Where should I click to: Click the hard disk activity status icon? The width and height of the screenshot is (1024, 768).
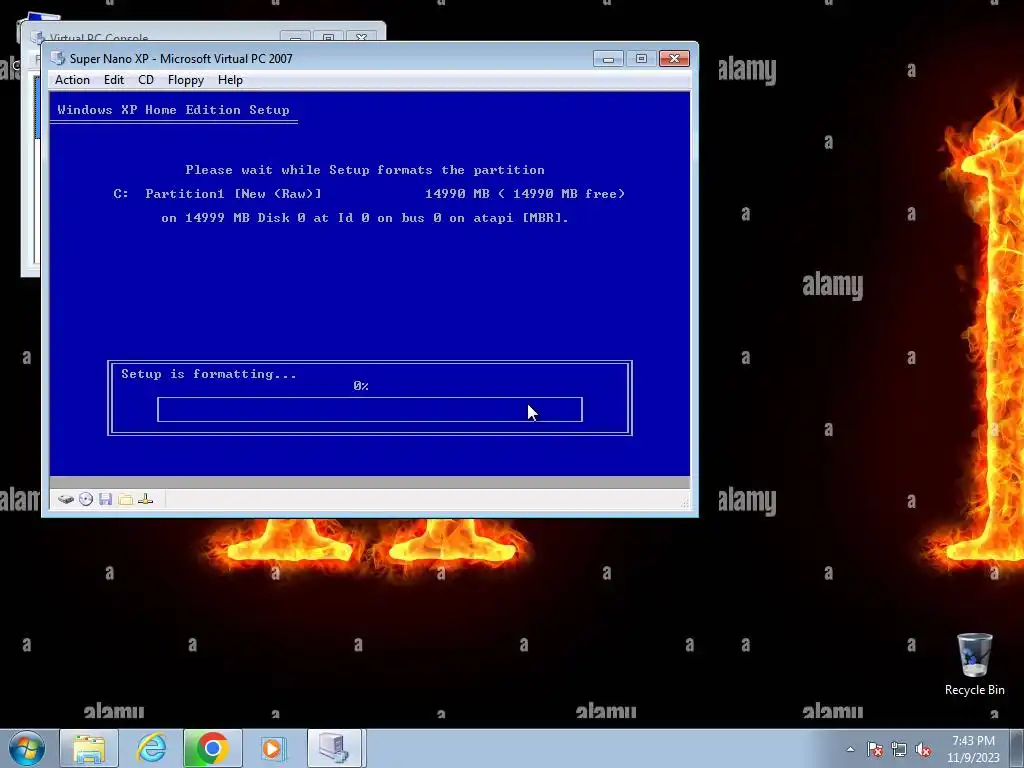click(65, 500)
